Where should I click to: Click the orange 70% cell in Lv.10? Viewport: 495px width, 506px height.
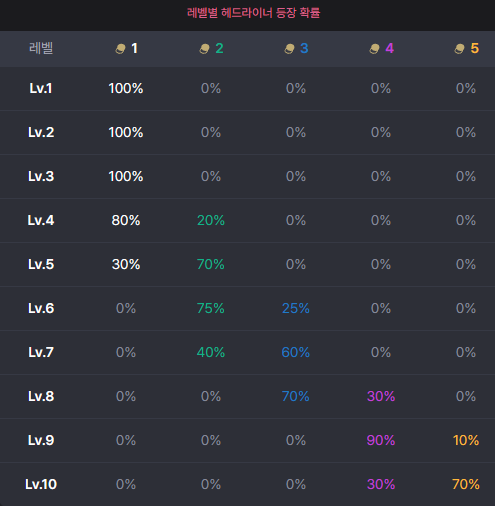coord(466,484)
